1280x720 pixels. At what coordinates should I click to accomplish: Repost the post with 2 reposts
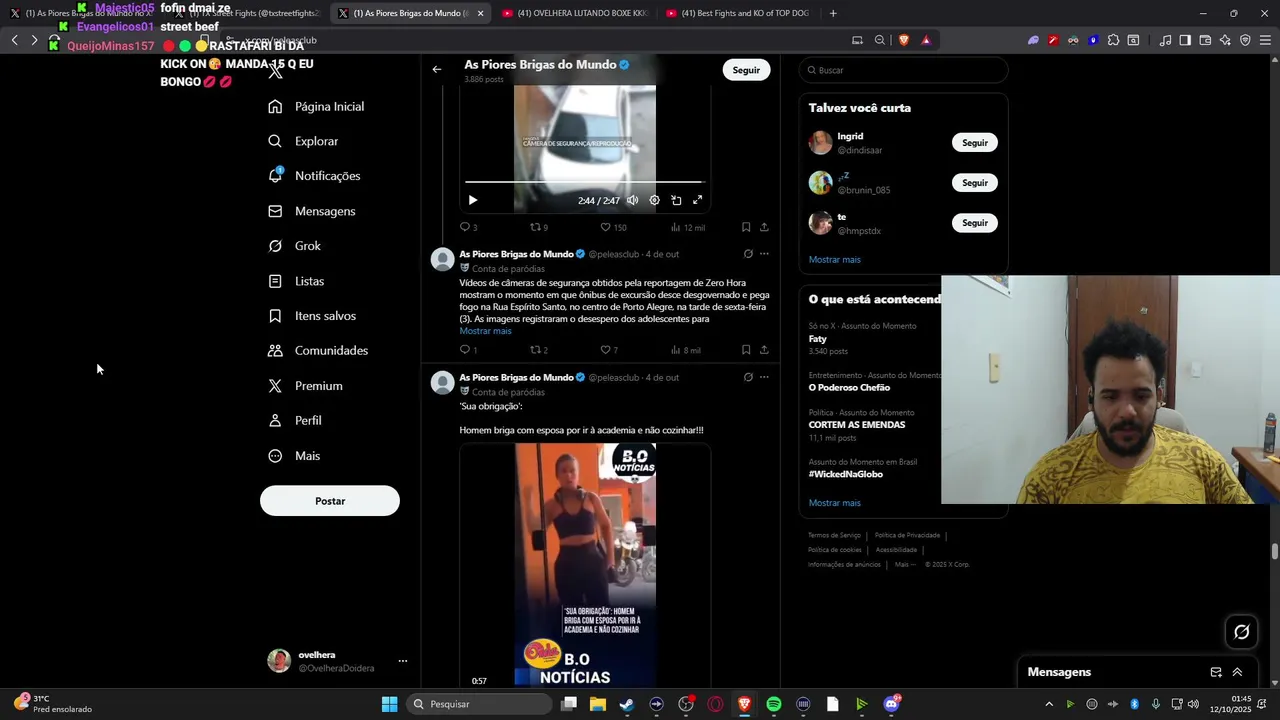tap(538, 350)
